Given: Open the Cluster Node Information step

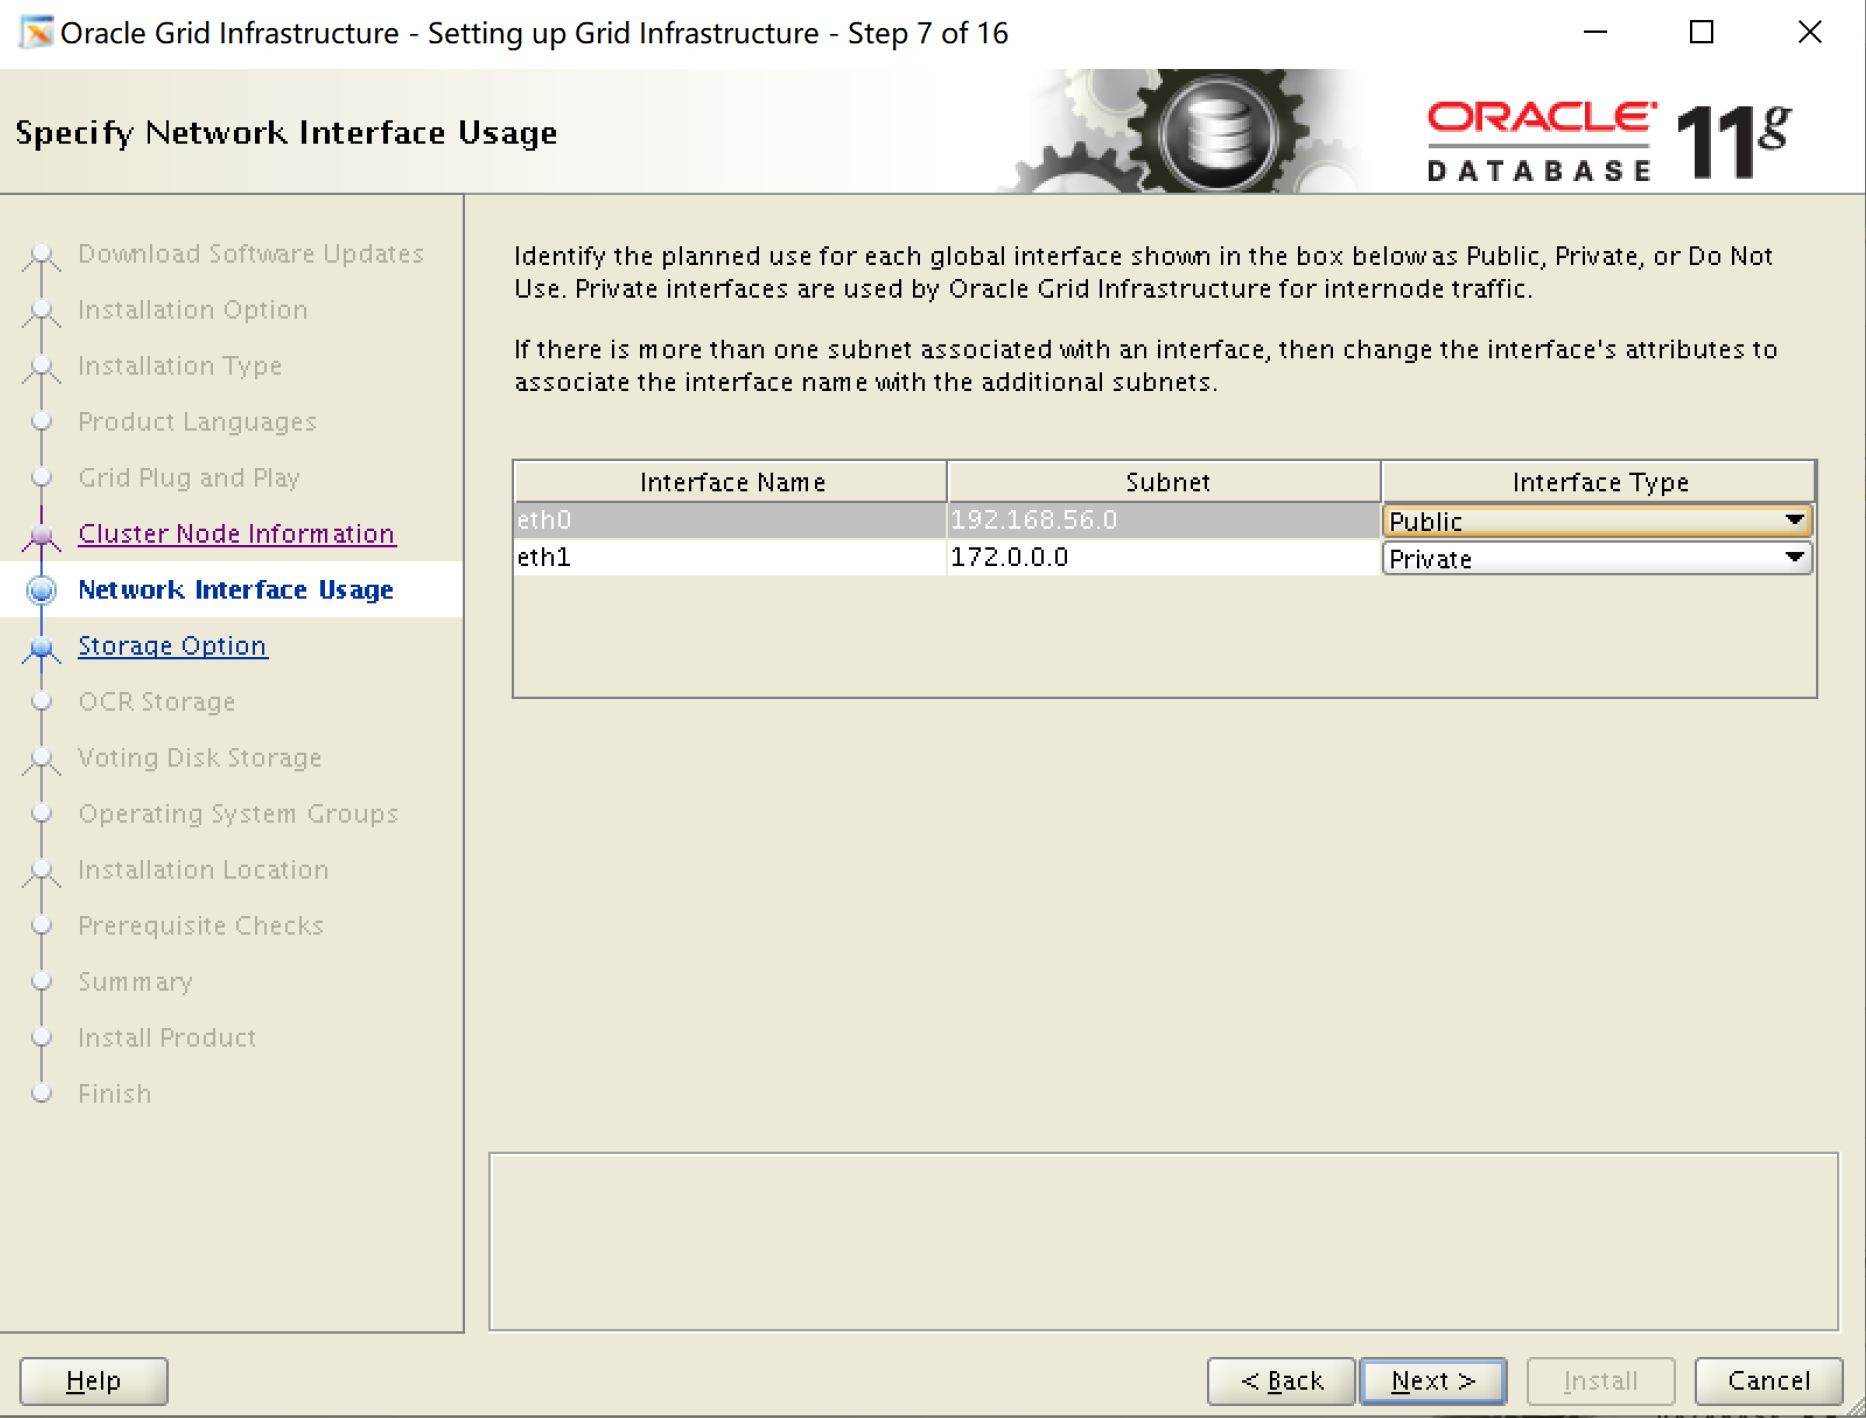Looking at the screenshot, I should [237, 534].
